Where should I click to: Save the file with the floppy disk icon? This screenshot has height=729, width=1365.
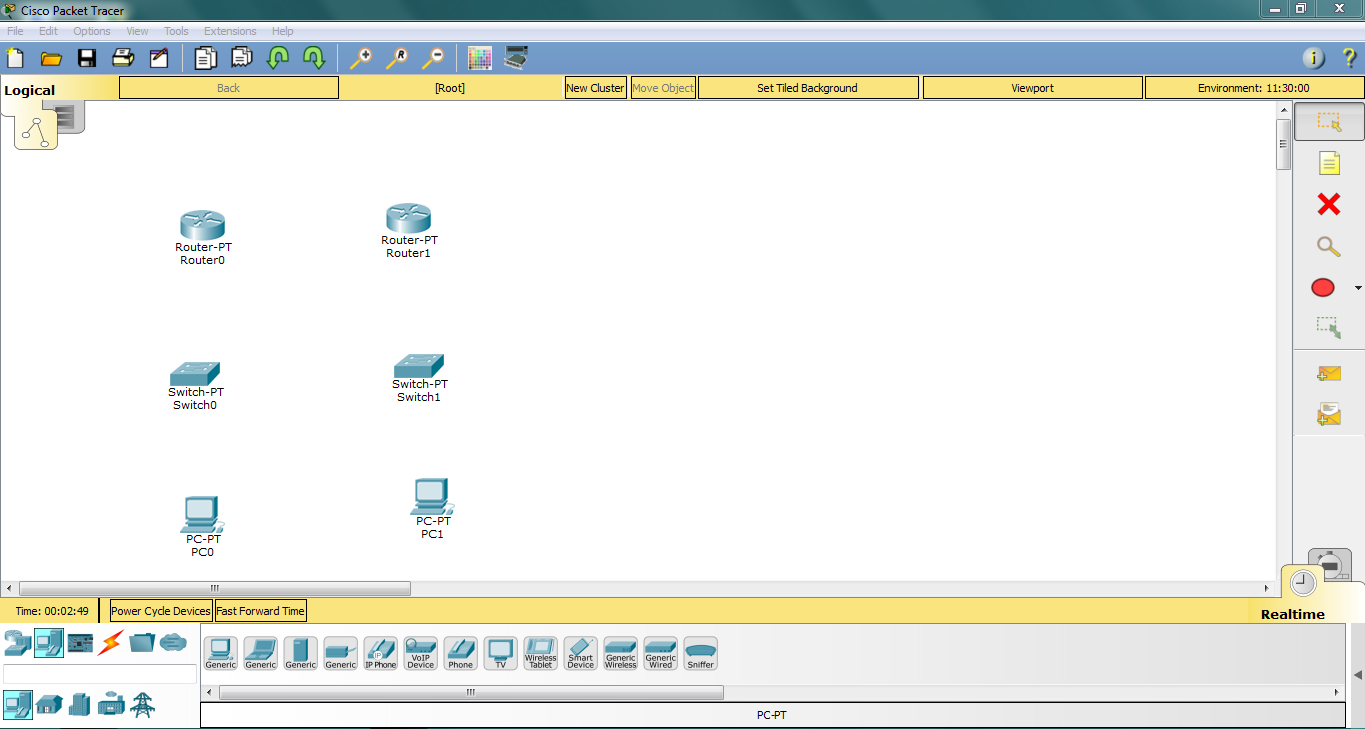(86, 58)
